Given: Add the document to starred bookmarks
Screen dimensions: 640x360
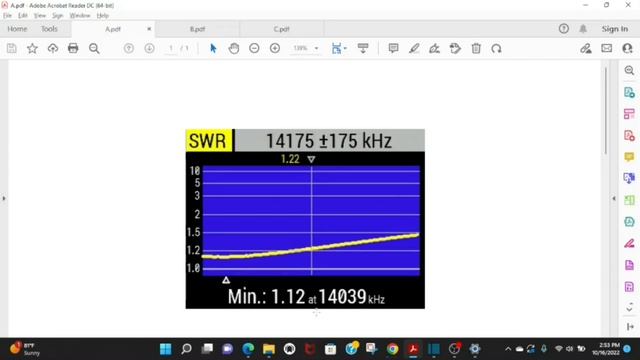Looking at the screenshot, I should click(x=32, y=48).
